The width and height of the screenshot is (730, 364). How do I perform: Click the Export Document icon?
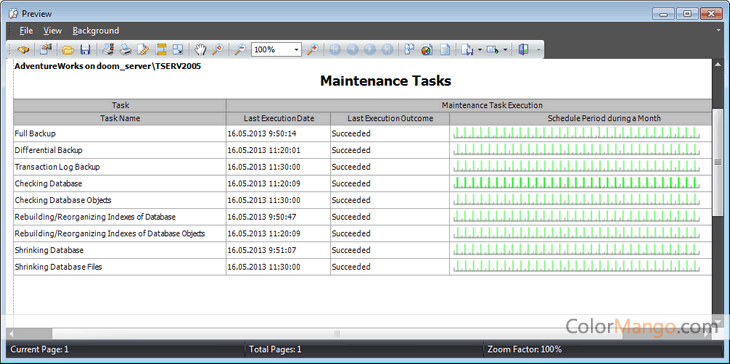(466, 49)
